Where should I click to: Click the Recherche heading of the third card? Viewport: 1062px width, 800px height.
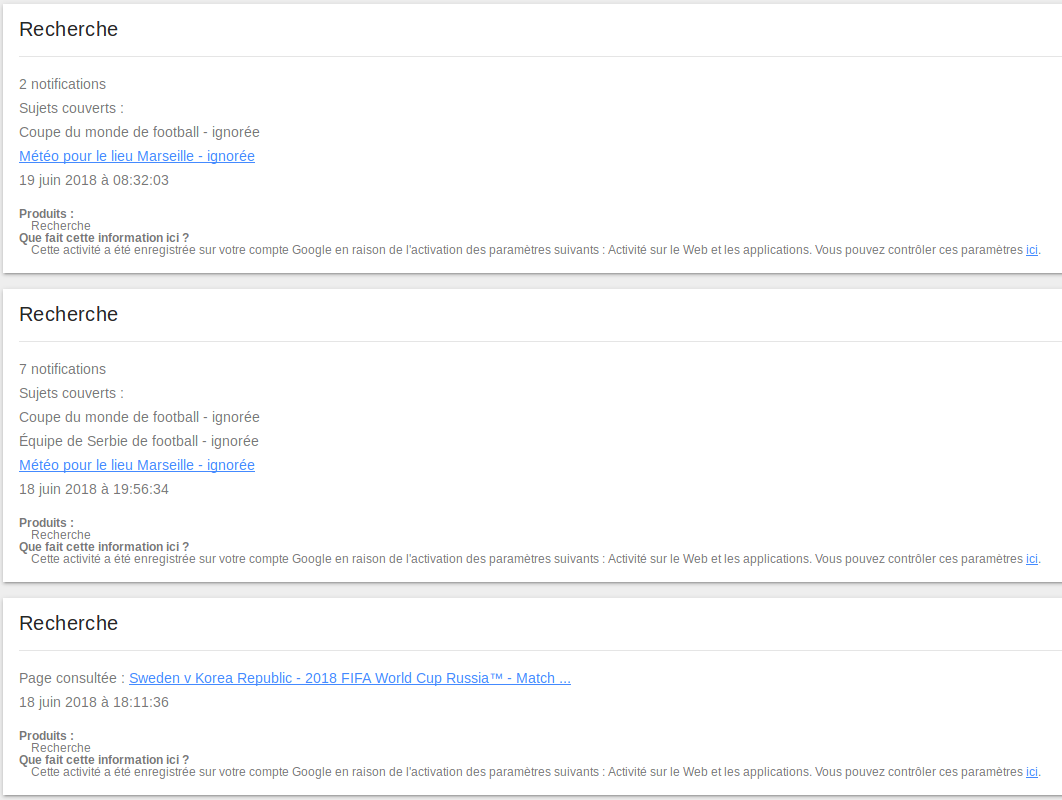[68, 623]
